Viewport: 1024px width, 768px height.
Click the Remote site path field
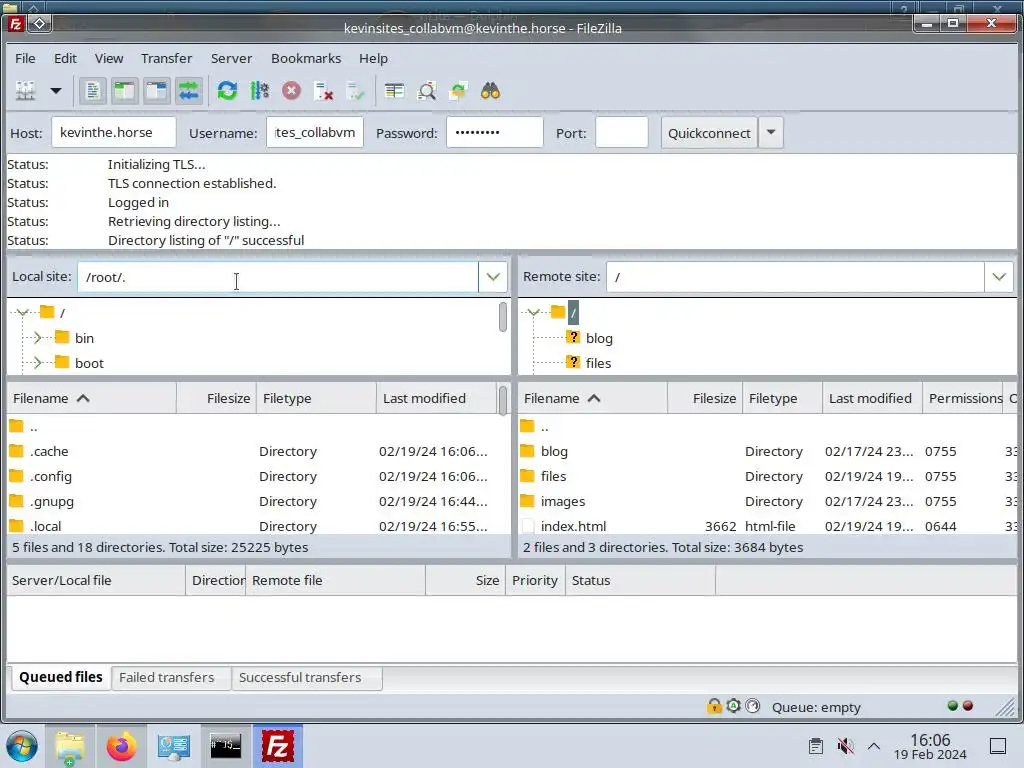[795, 277]
